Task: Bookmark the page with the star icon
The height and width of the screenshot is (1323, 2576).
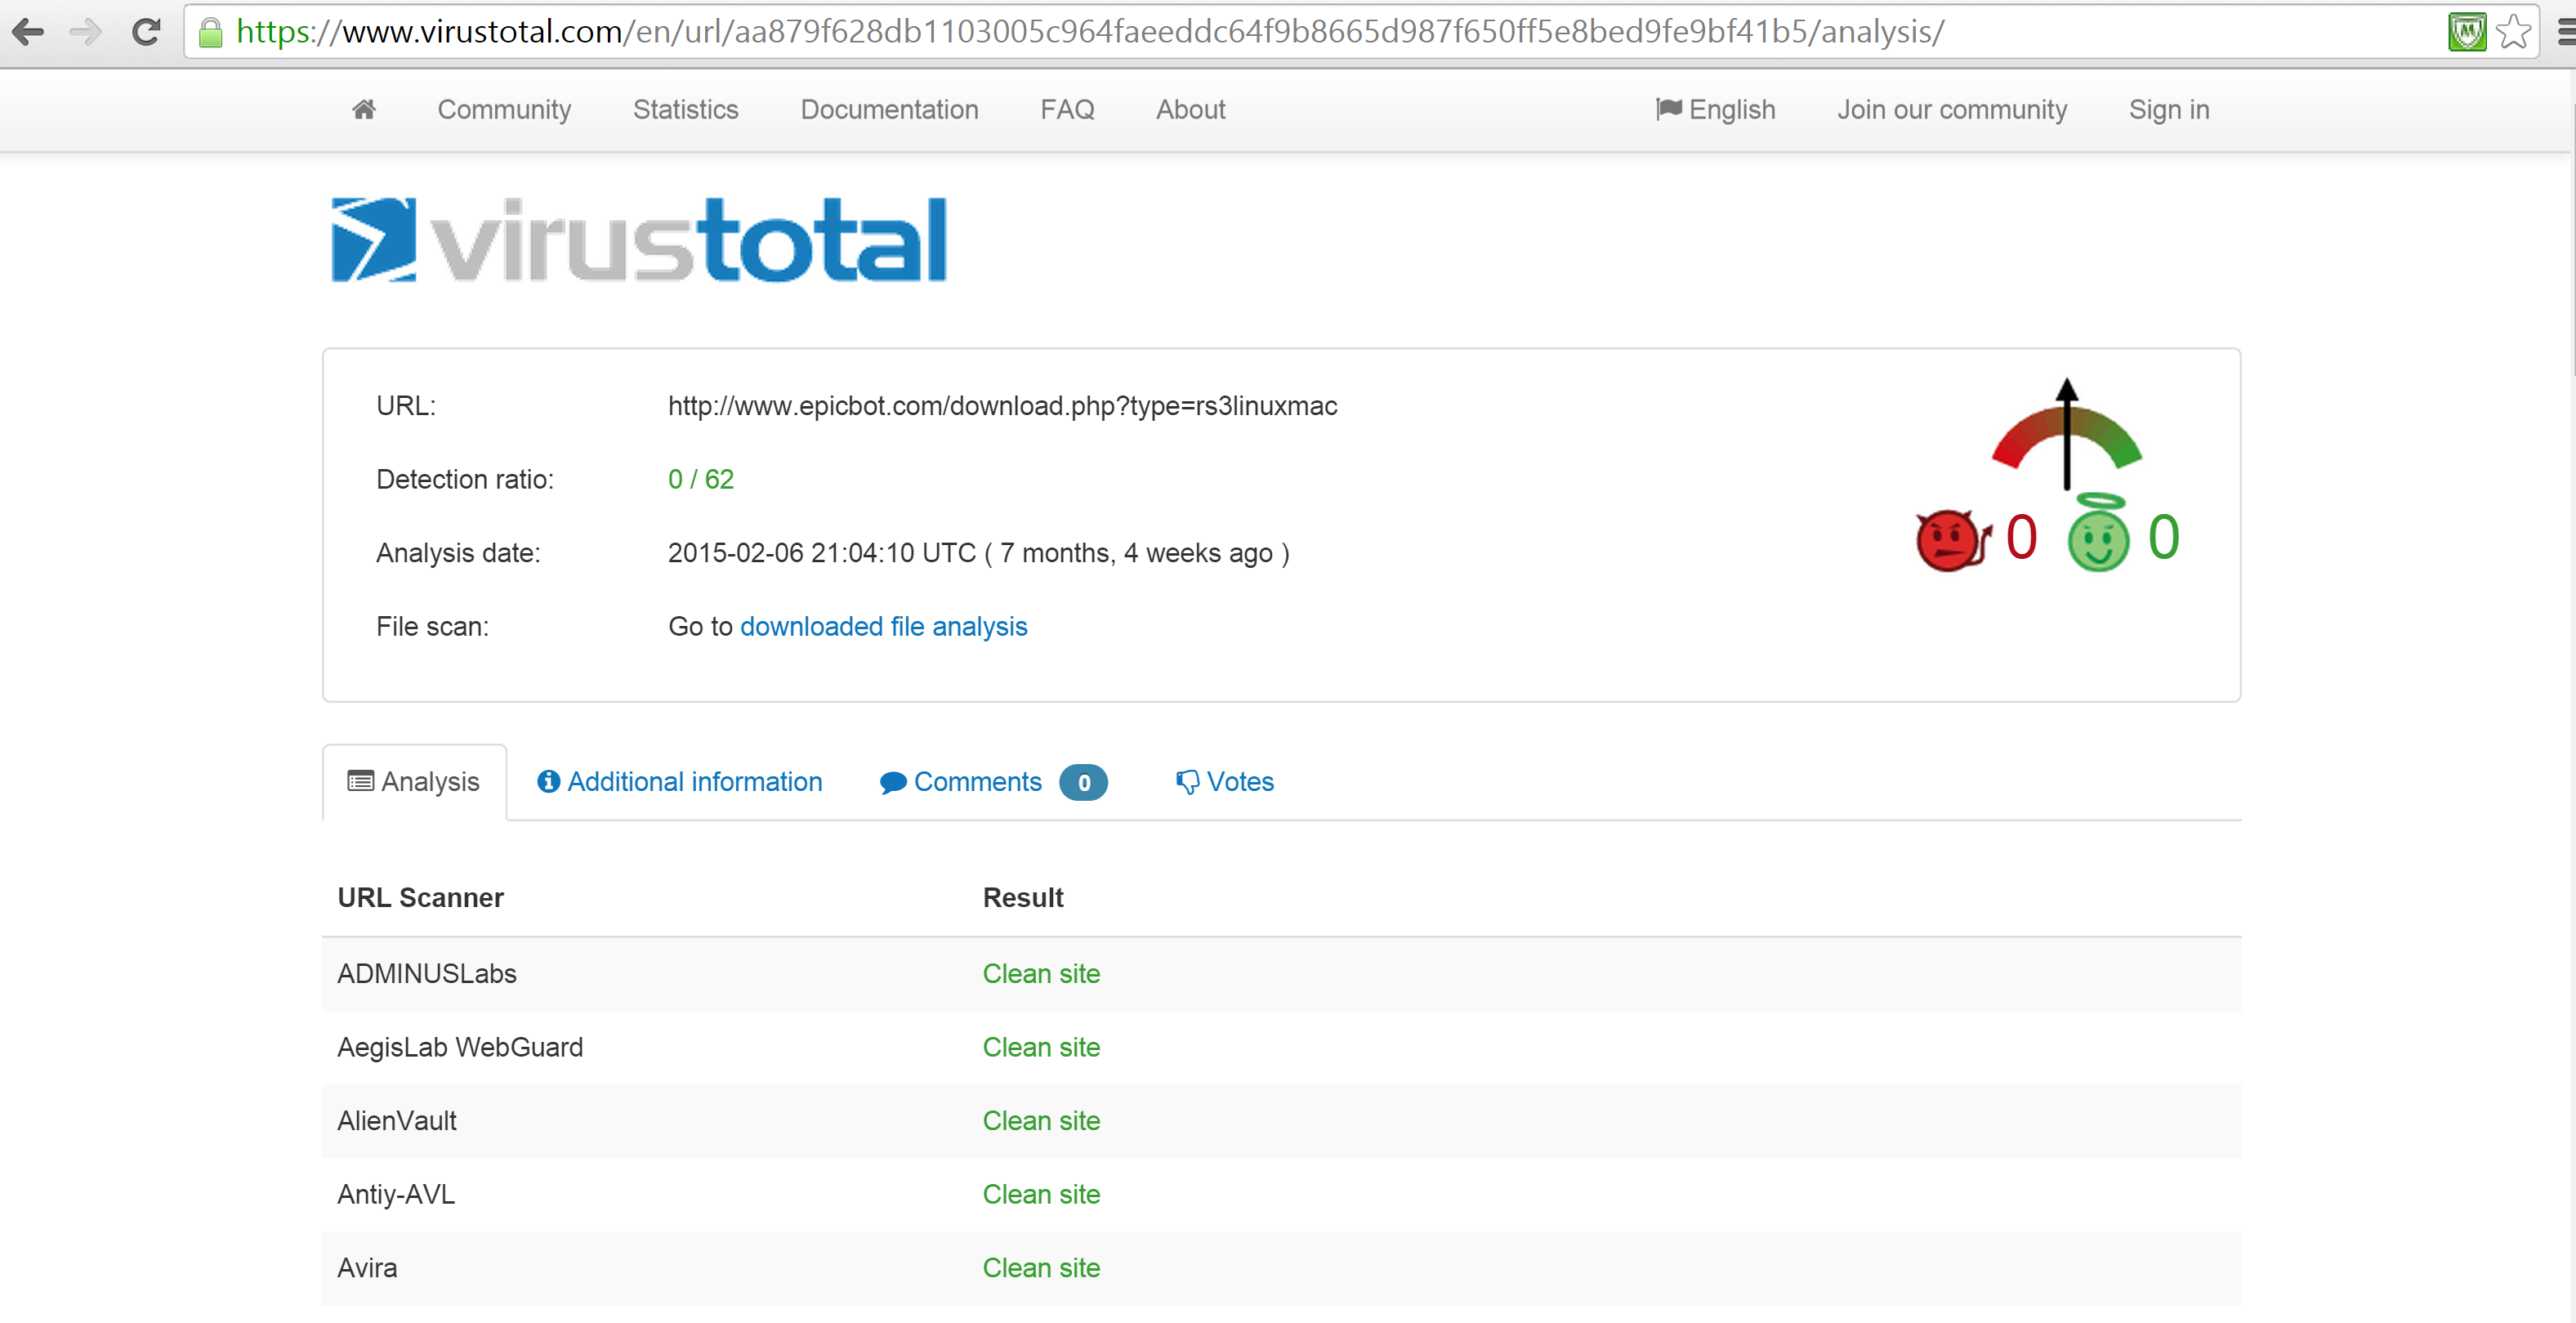Action: pyautogui.click(x=2514, y=32)
